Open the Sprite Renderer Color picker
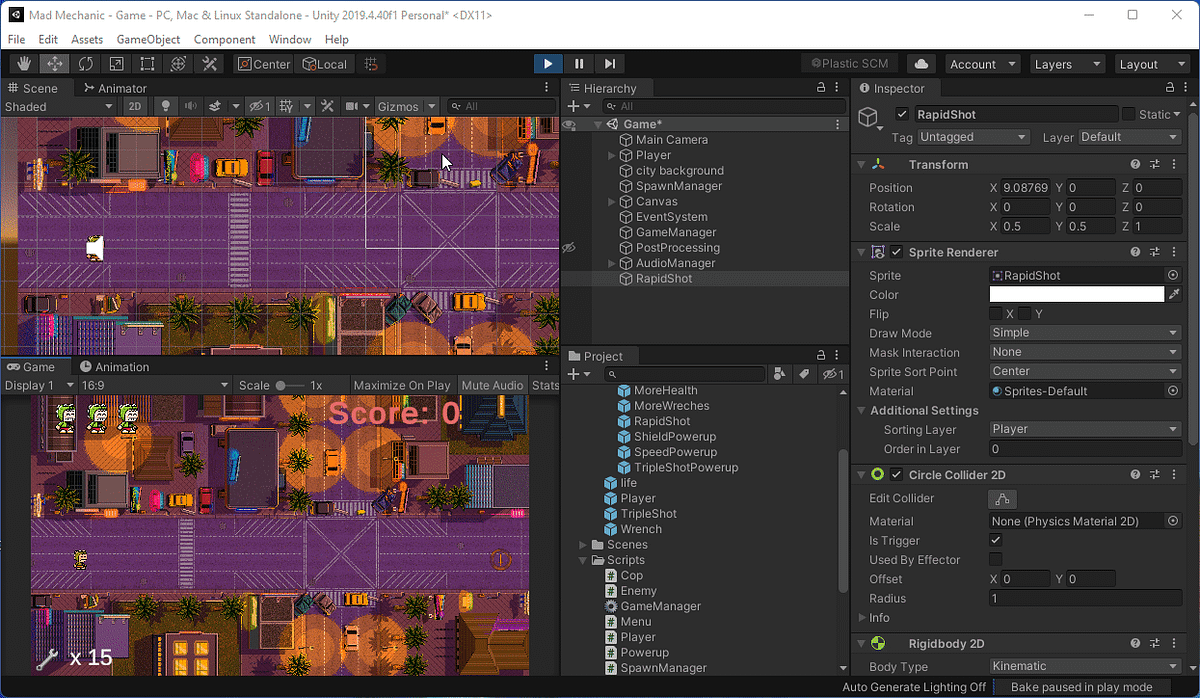 (1077, 294)
